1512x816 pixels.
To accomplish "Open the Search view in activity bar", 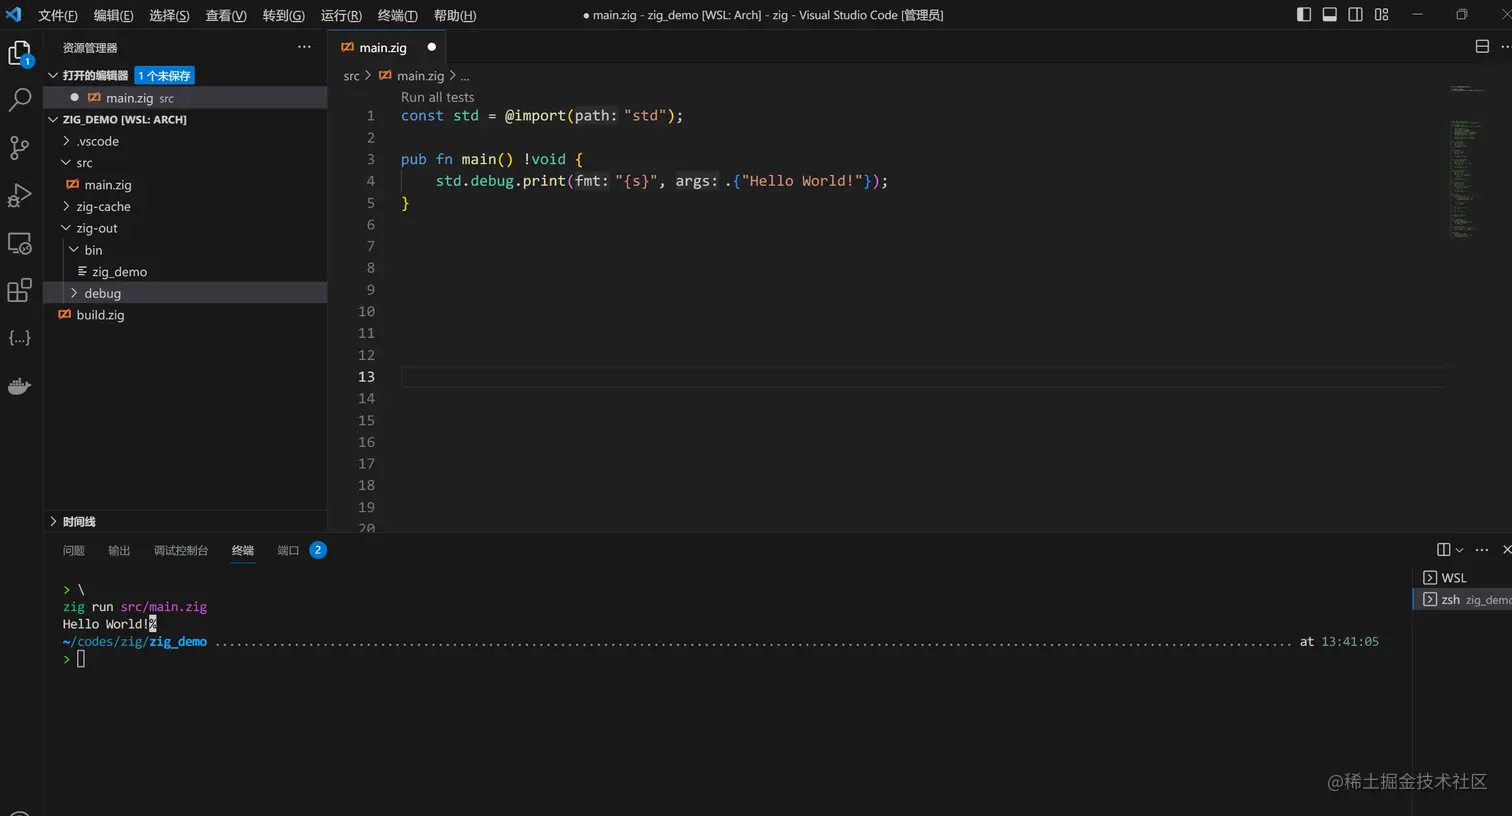I will (20, 99).
